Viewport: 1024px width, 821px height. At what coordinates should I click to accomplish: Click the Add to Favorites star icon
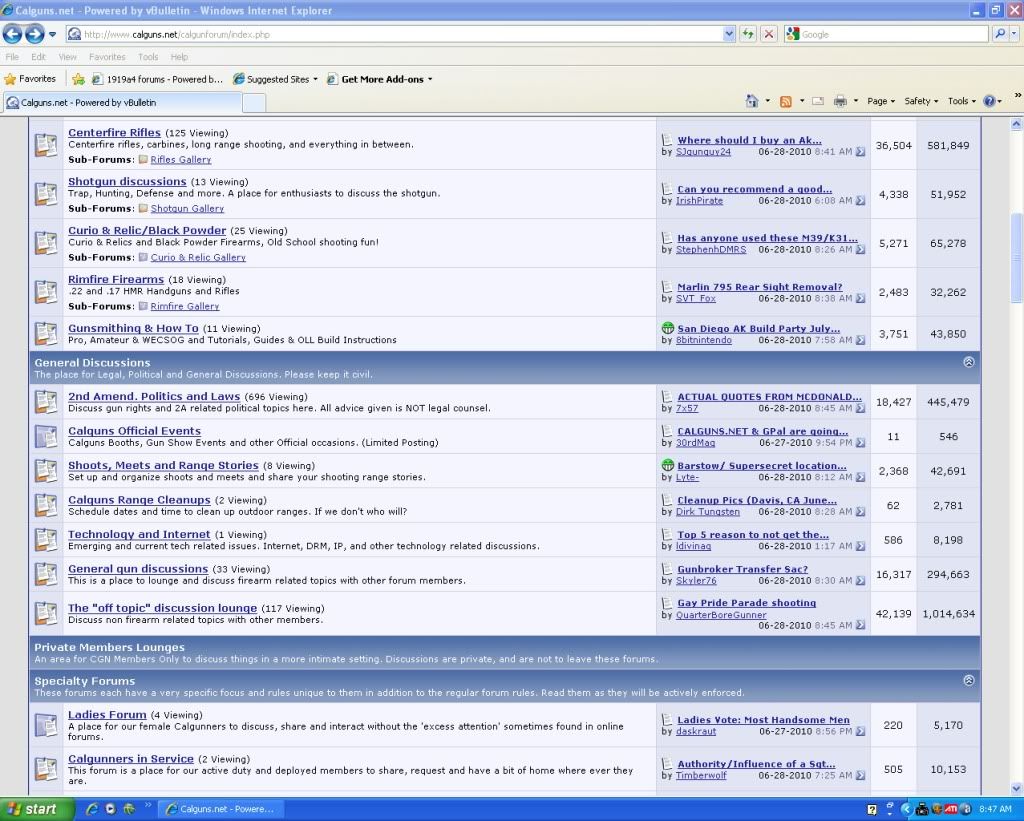78,79
